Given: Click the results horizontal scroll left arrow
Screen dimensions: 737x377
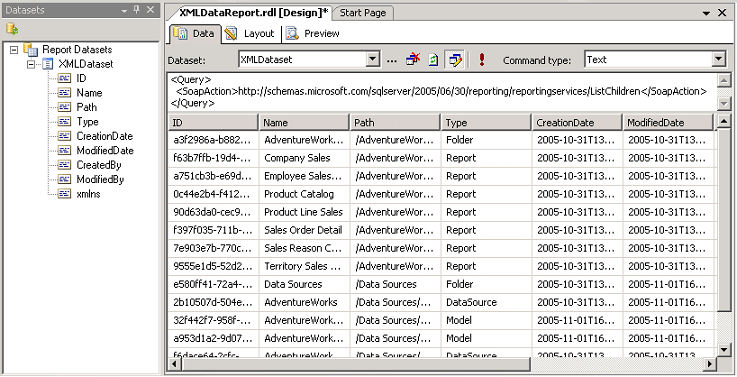Looking at the screenshot, I should coord(175,364).
